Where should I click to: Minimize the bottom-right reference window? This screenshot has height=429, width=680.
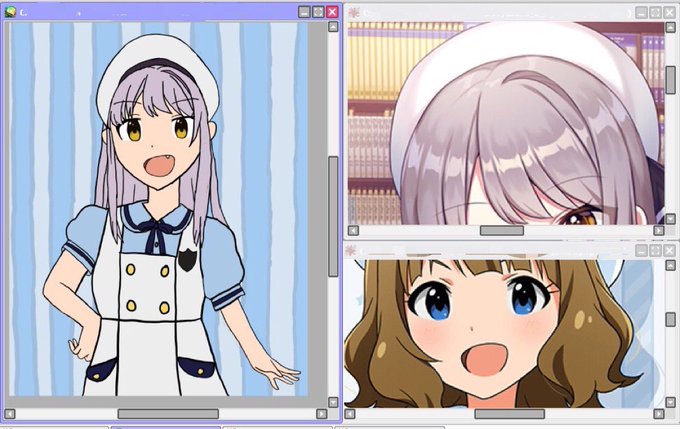coord(641,250)
